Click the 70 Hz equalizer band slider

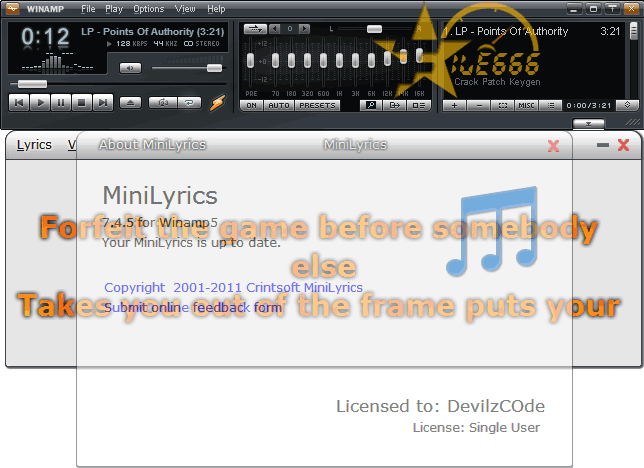coord(276,61)
